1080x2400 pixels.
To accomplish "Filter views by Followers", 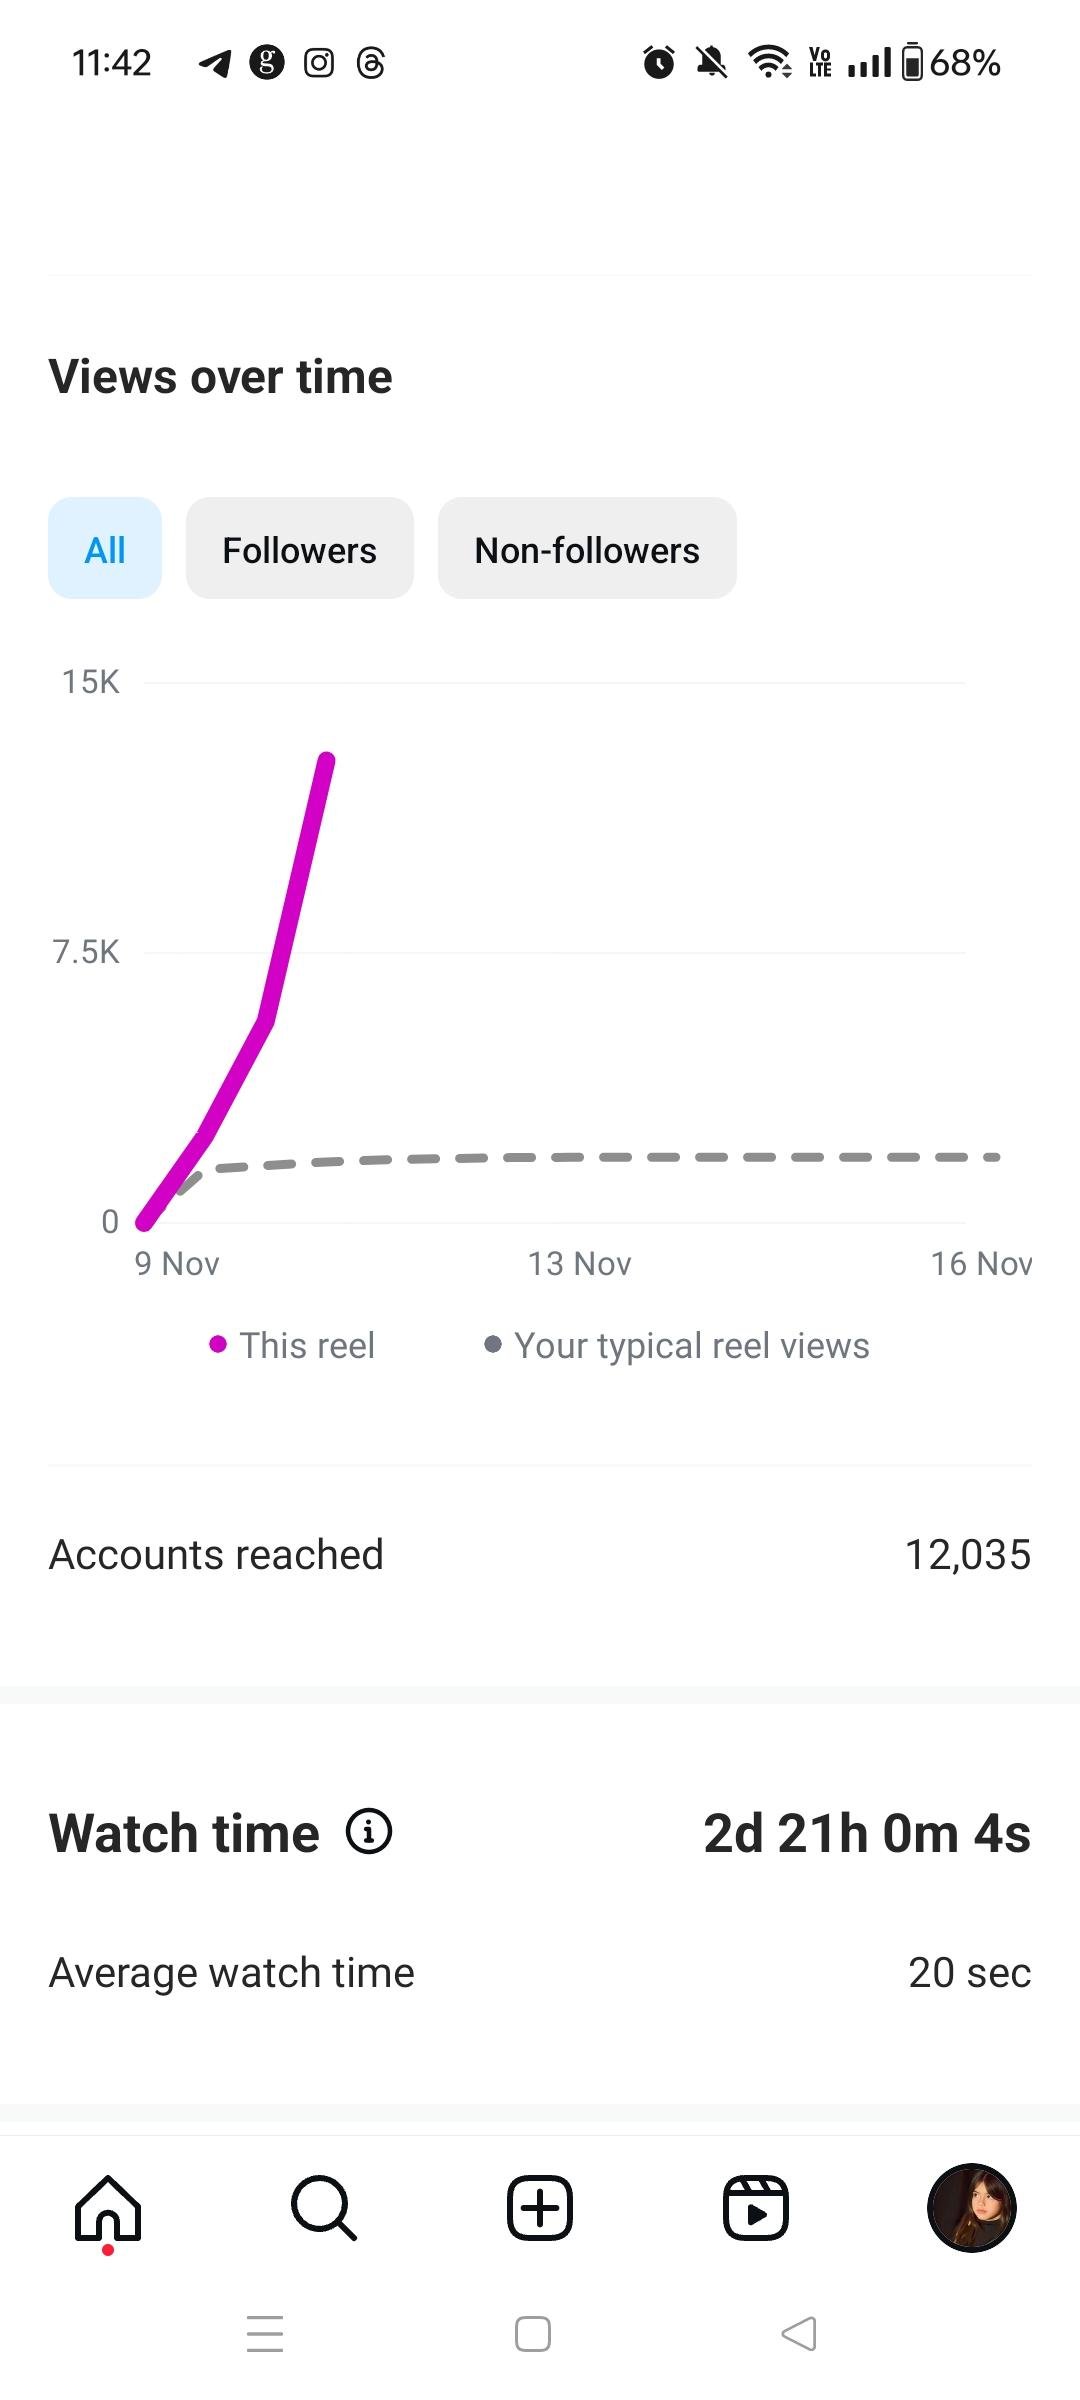I will (300, 549).
